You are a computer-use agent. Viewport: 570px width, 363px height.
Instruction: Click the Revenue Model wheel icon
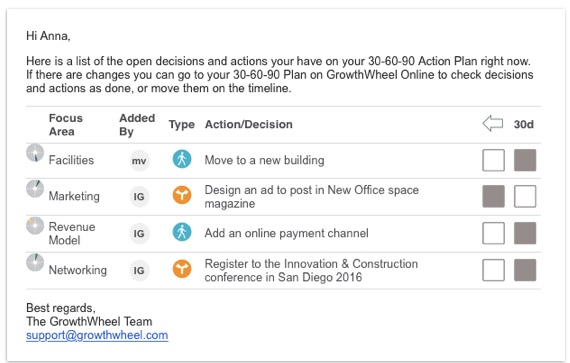tap(35, 226)
